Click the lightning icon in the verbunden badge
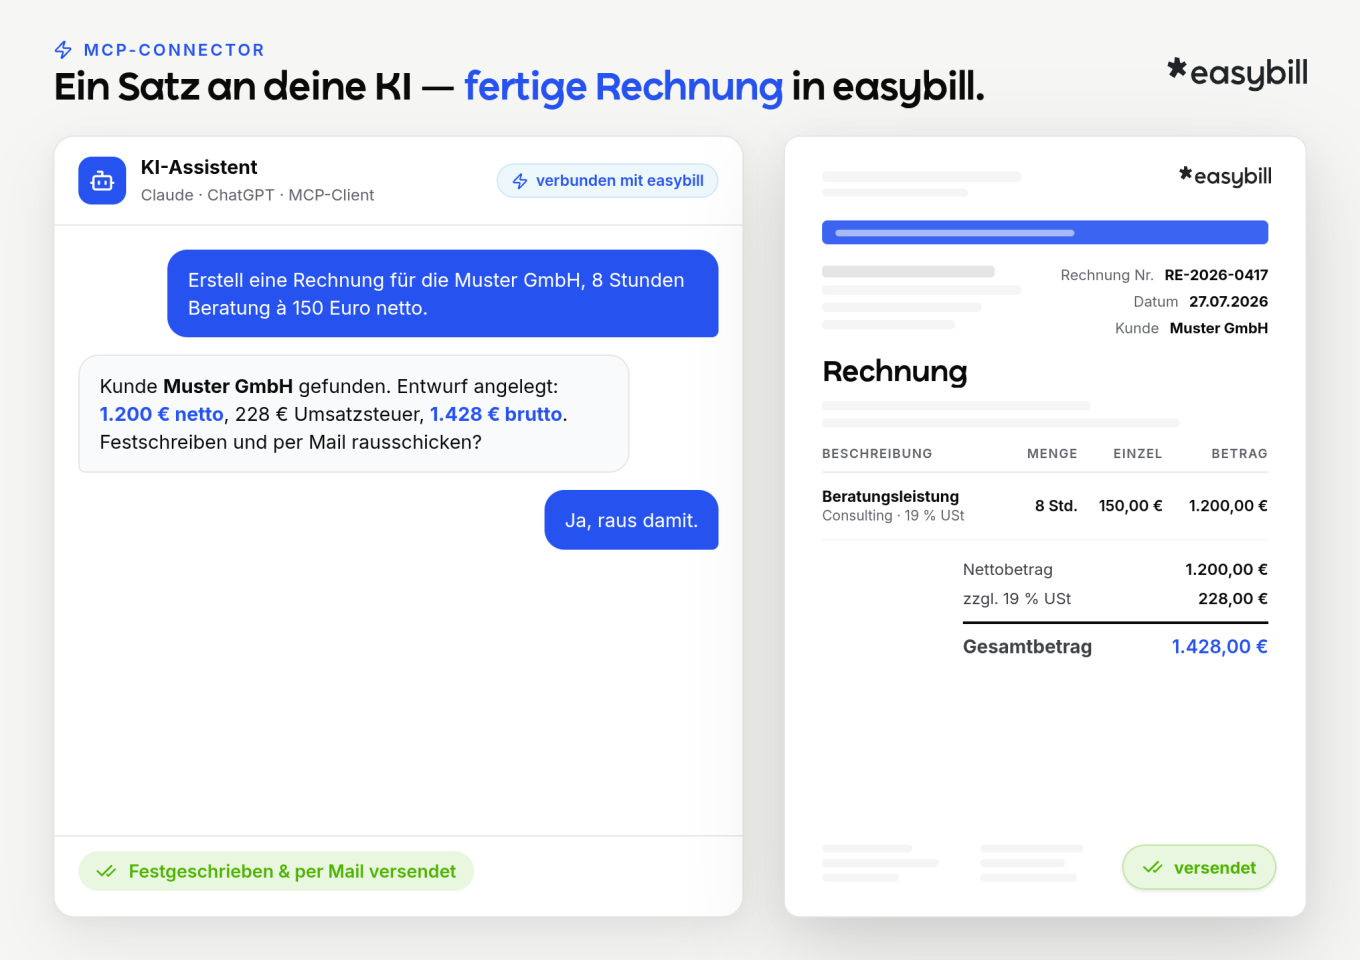This screenshot has height=960, width=1360. coord(520,181)
